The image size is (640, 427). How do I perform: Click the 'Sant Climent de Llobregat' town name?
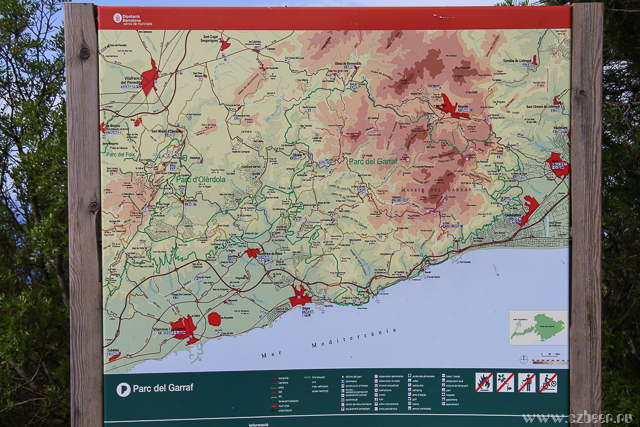(542, 107)
